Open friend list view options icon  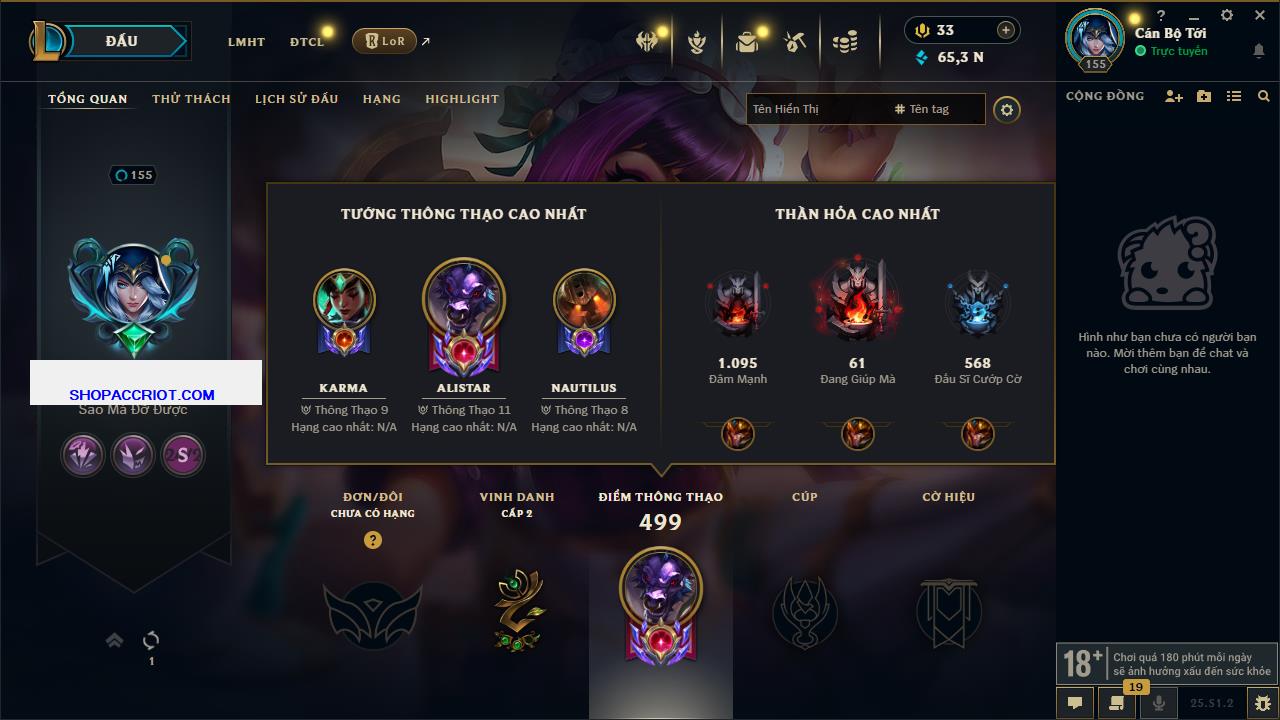point(1234,96)
